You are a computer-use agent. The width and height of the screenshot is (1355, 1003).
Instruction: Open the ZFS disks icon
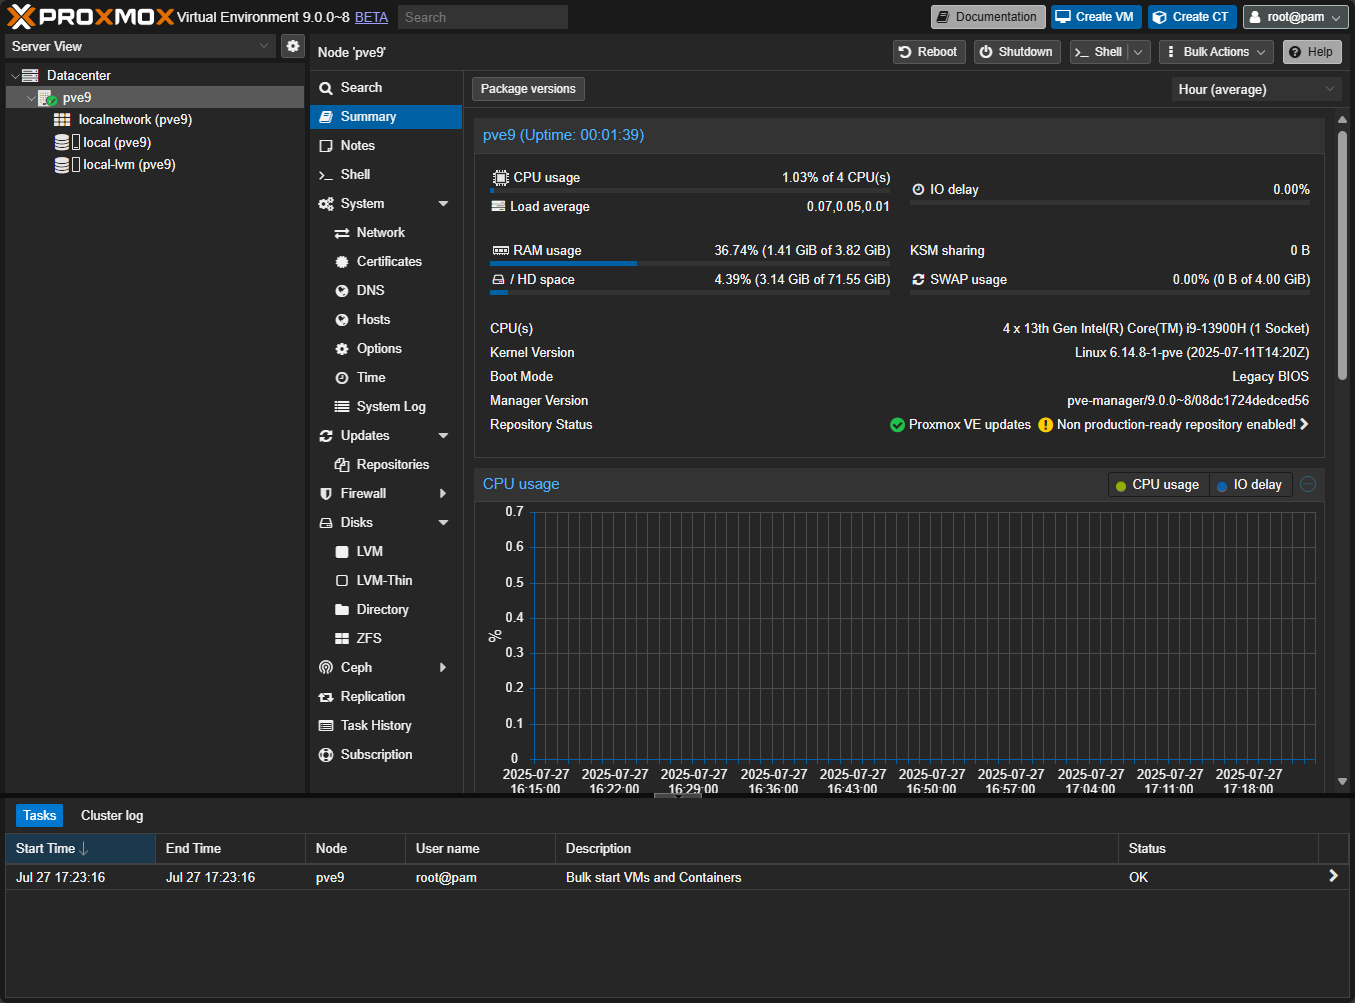(342, 639)
